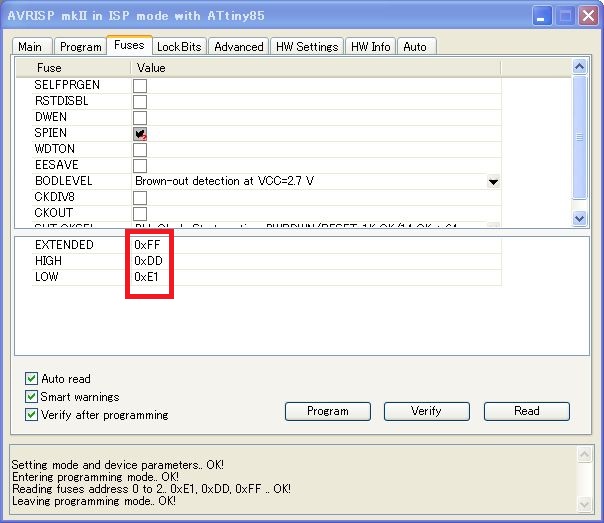Switch to the Main tab
This screenshot has height=523, width=604.
click(x=32, y=47)
